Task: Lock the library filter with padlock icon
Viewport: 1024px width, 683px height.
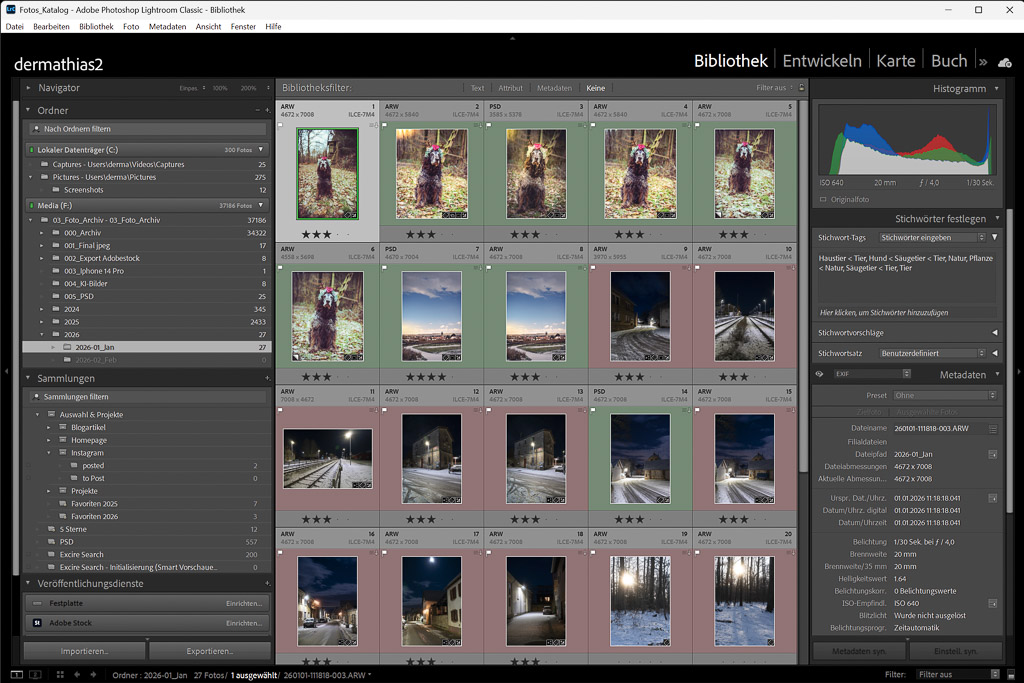Action: (x=800, y=88)
